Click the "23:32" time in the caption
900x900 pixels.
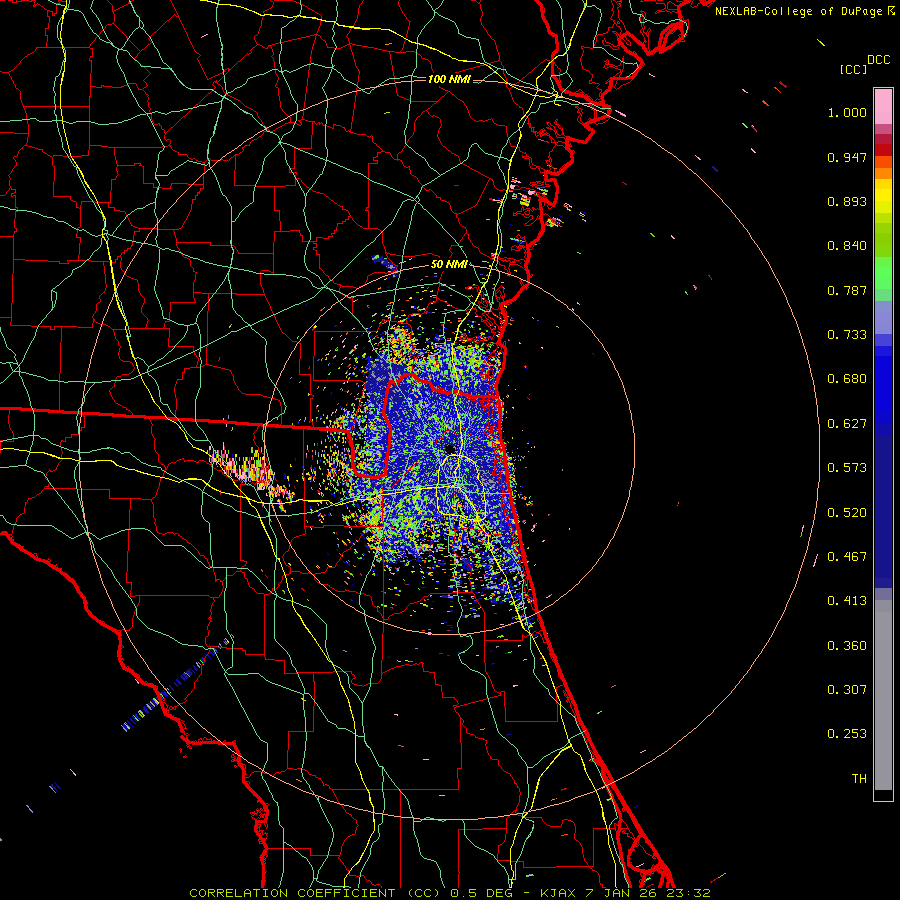(688, 893)
